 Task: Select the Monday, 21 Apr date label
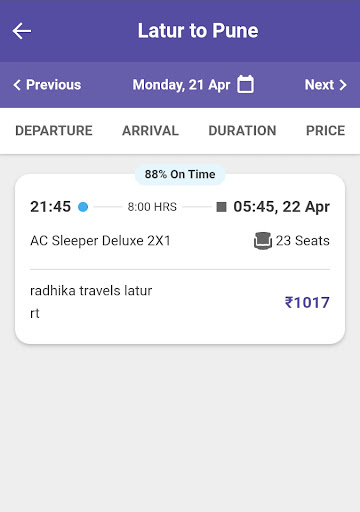(x=181, y=85)
